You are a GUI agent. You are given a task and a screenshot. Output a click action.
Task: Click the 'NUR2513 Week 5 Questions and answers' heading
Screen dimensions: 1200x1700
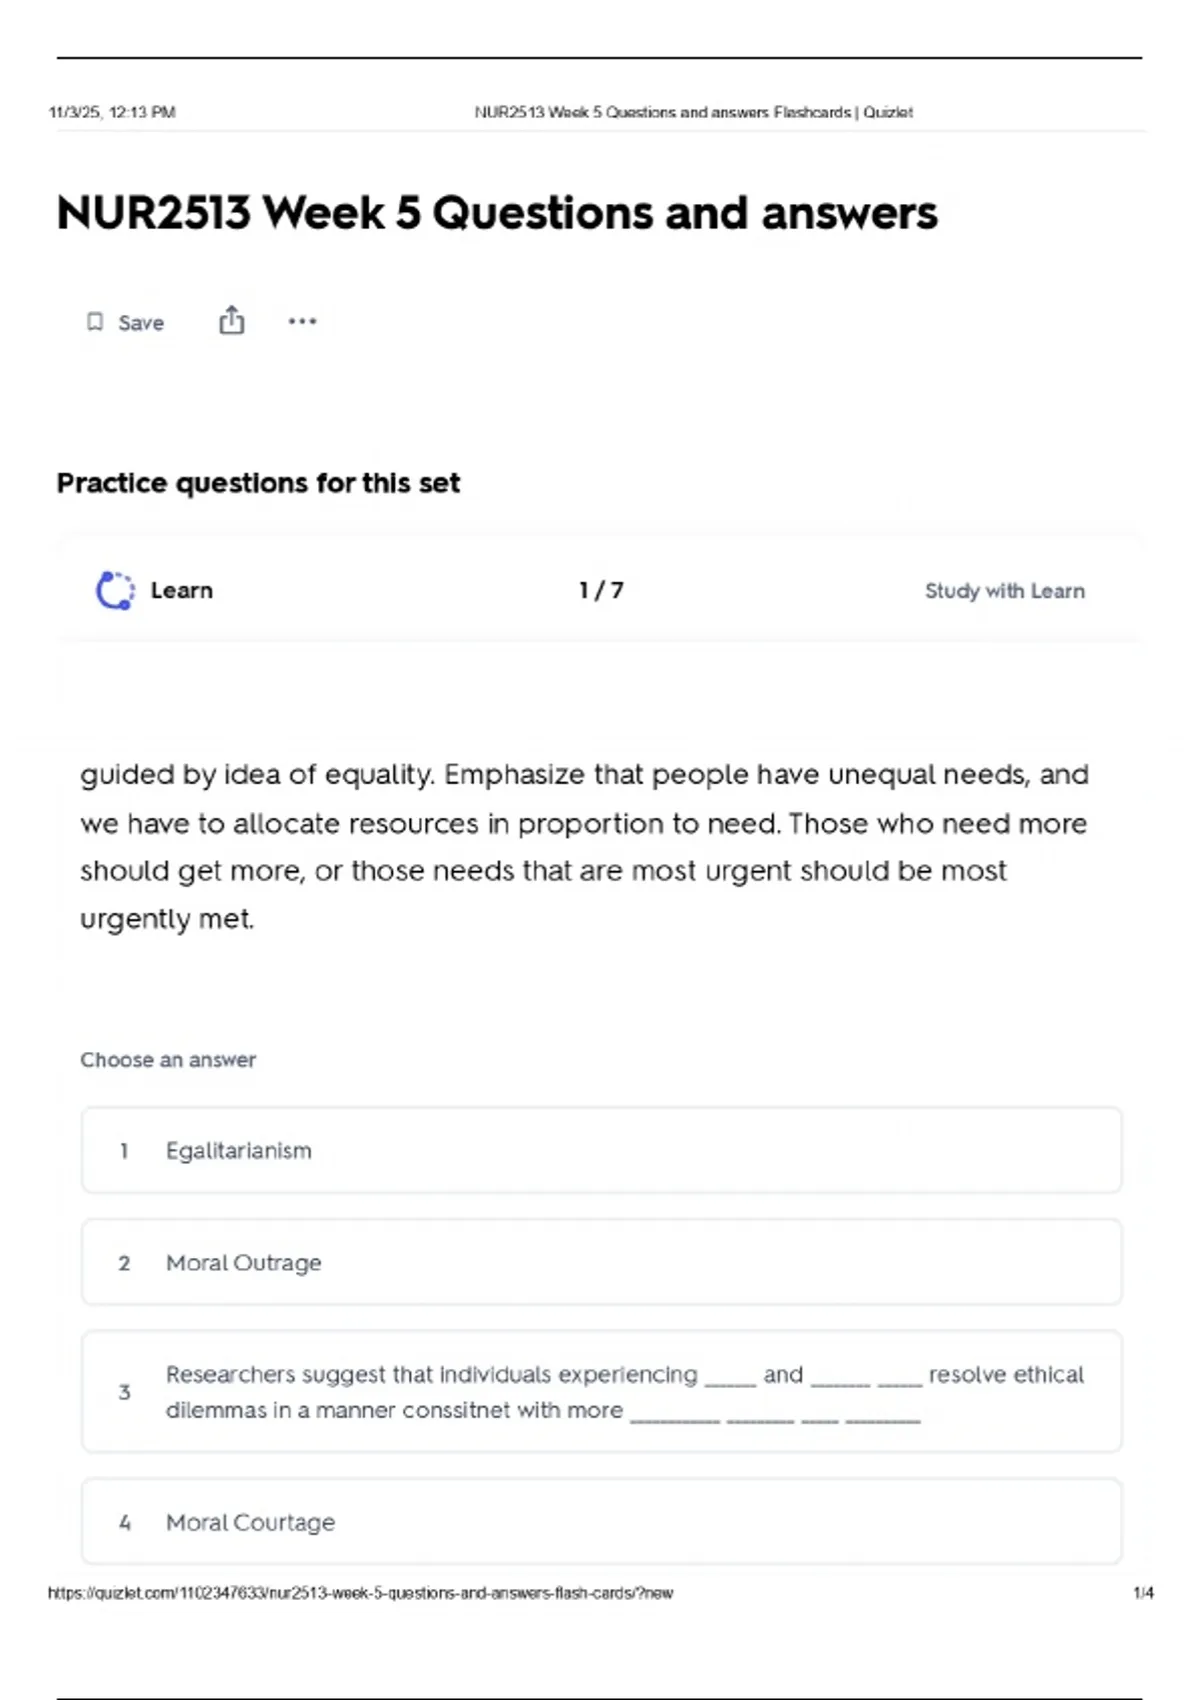tap(497, 213)
